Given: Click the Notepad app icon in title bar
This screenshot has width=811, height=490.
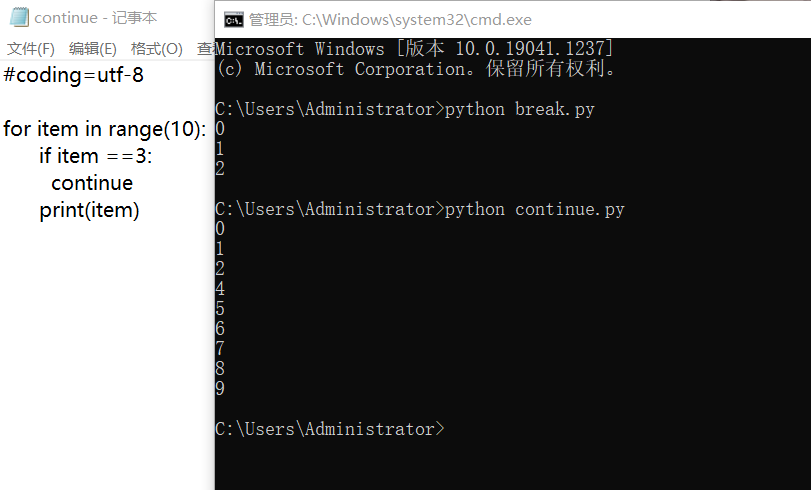Looking at the screenshot, I should pos(18,18).
